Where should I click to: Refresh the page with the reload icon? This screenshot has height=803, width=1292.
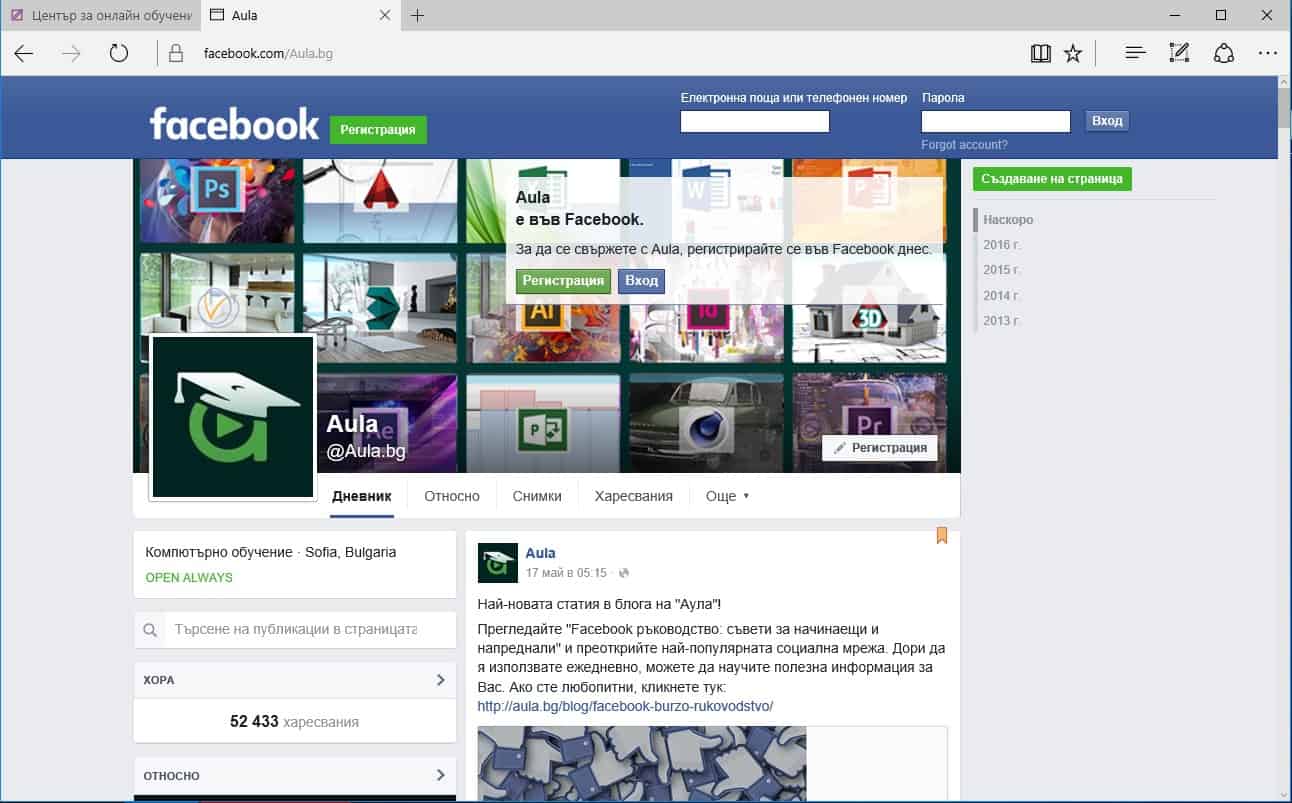coord(119,54)
